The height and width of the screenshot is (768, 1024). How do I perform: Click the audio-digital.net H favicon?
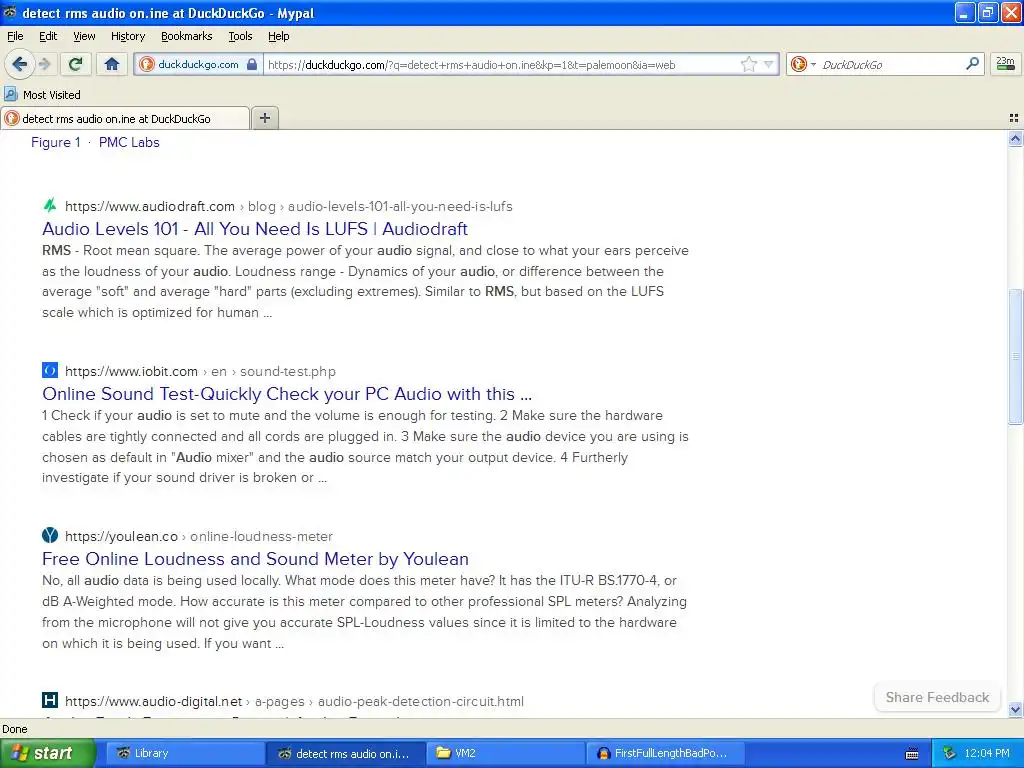coord(50,701)
